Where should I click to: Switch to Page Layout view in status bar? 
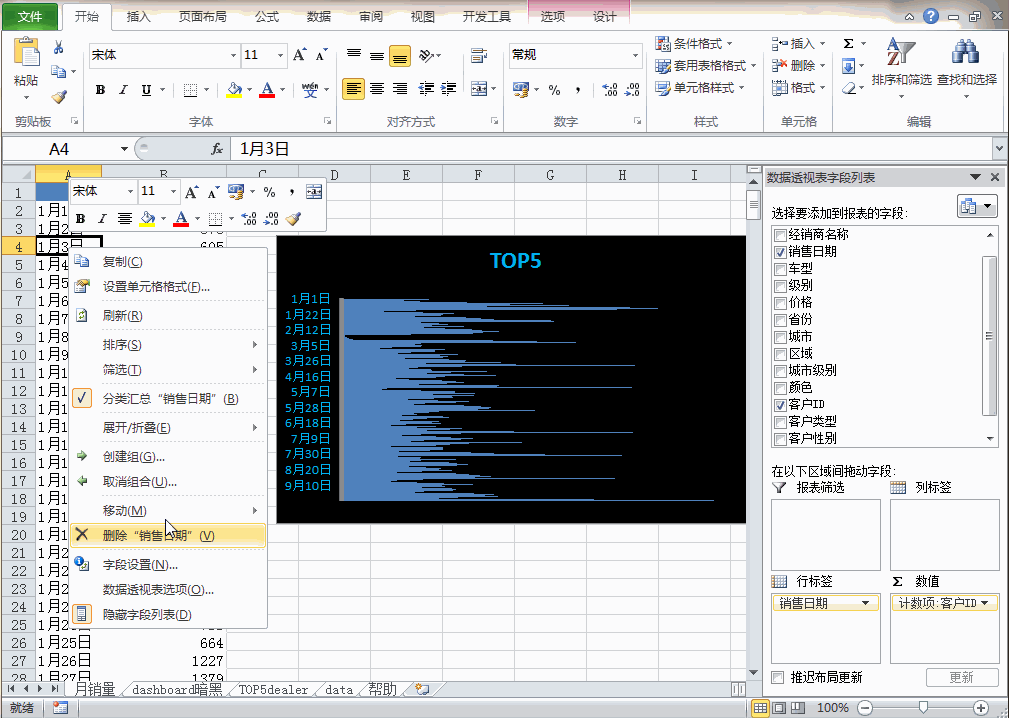click(779, 708)
